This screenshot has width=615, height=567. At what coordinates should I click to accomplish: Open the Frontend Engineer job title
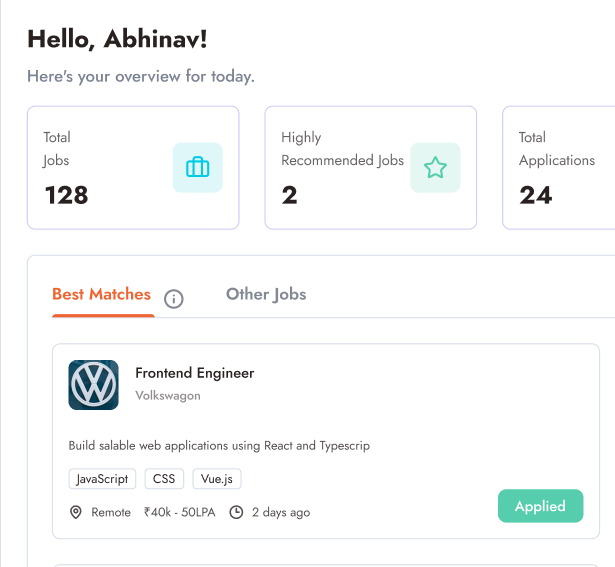point(195,373)
